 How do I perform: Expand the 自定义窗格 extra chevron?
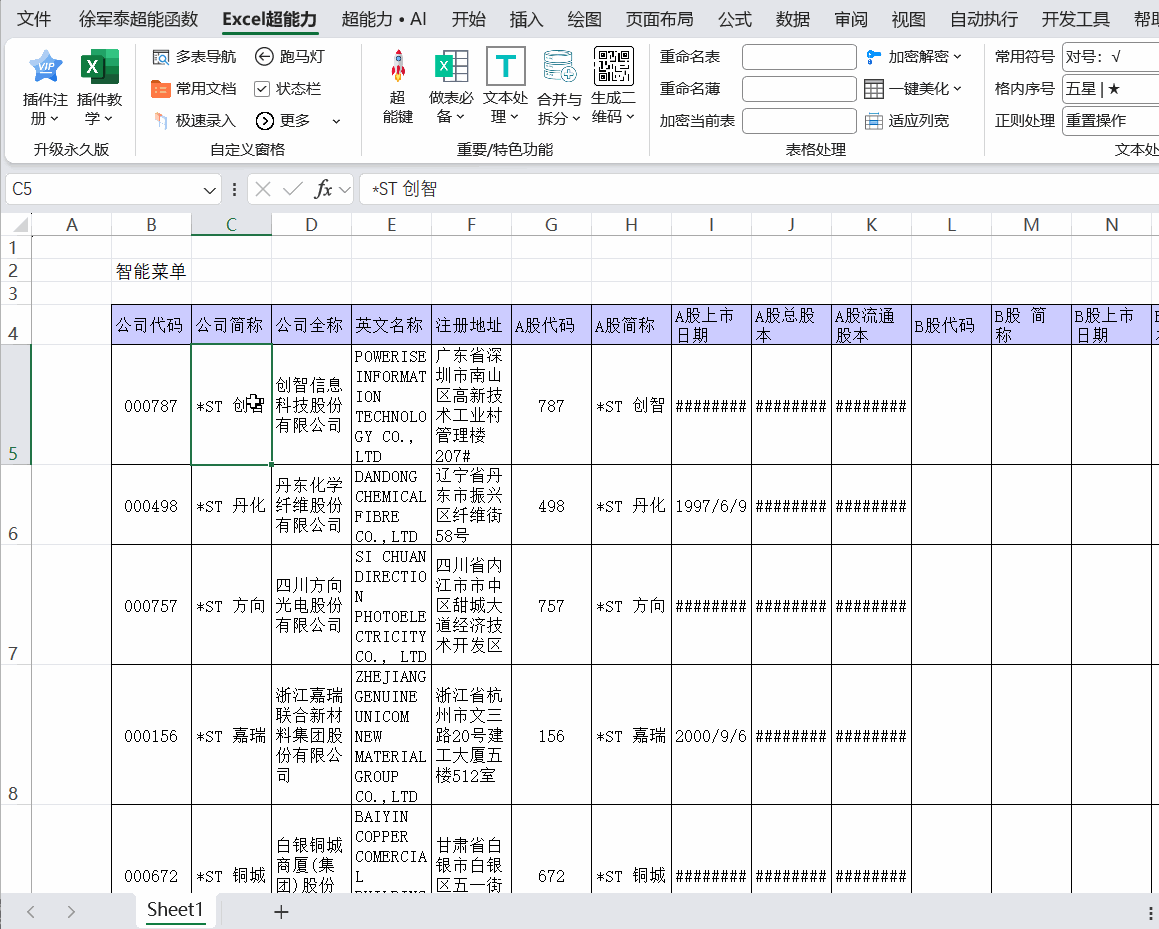(x=336, y=121)
